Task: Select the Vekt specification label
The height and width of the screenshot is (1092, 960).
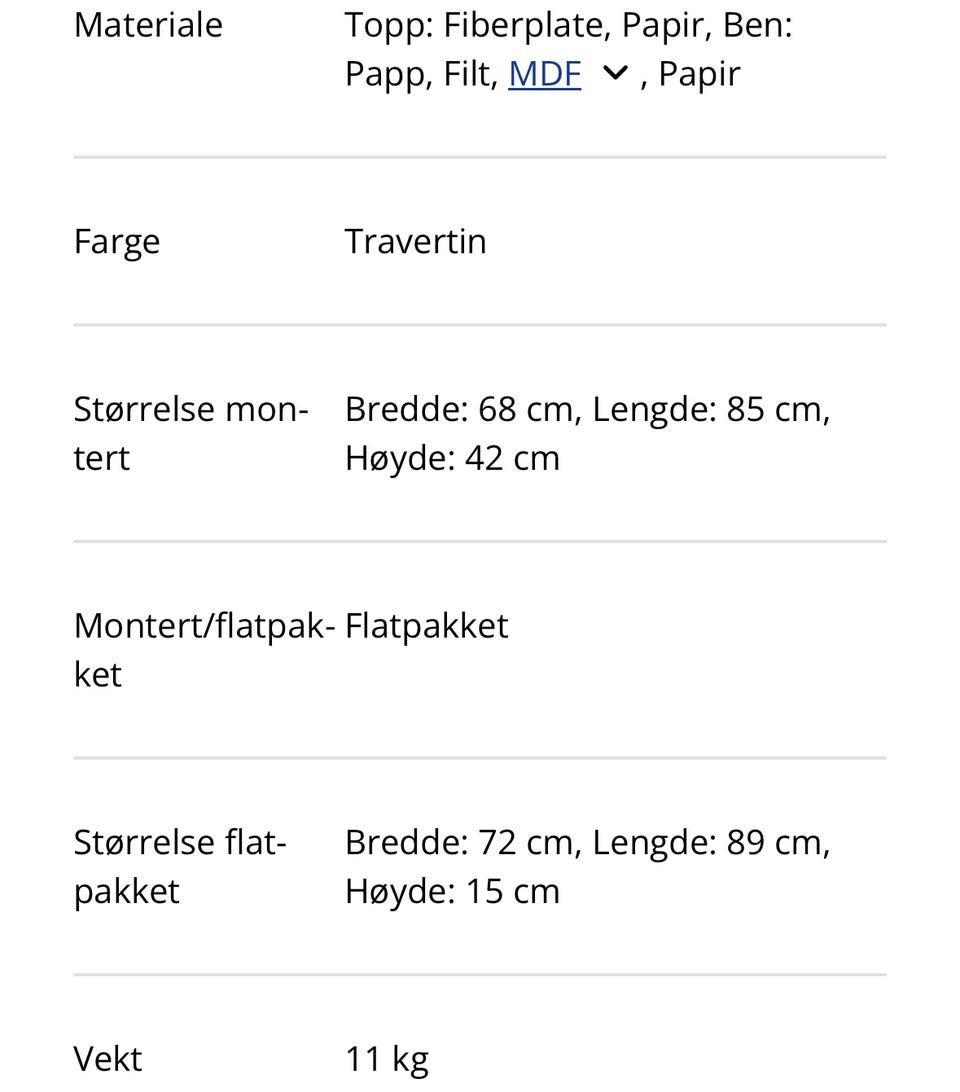Action: pyautogui.click(x=107, y=1058)
